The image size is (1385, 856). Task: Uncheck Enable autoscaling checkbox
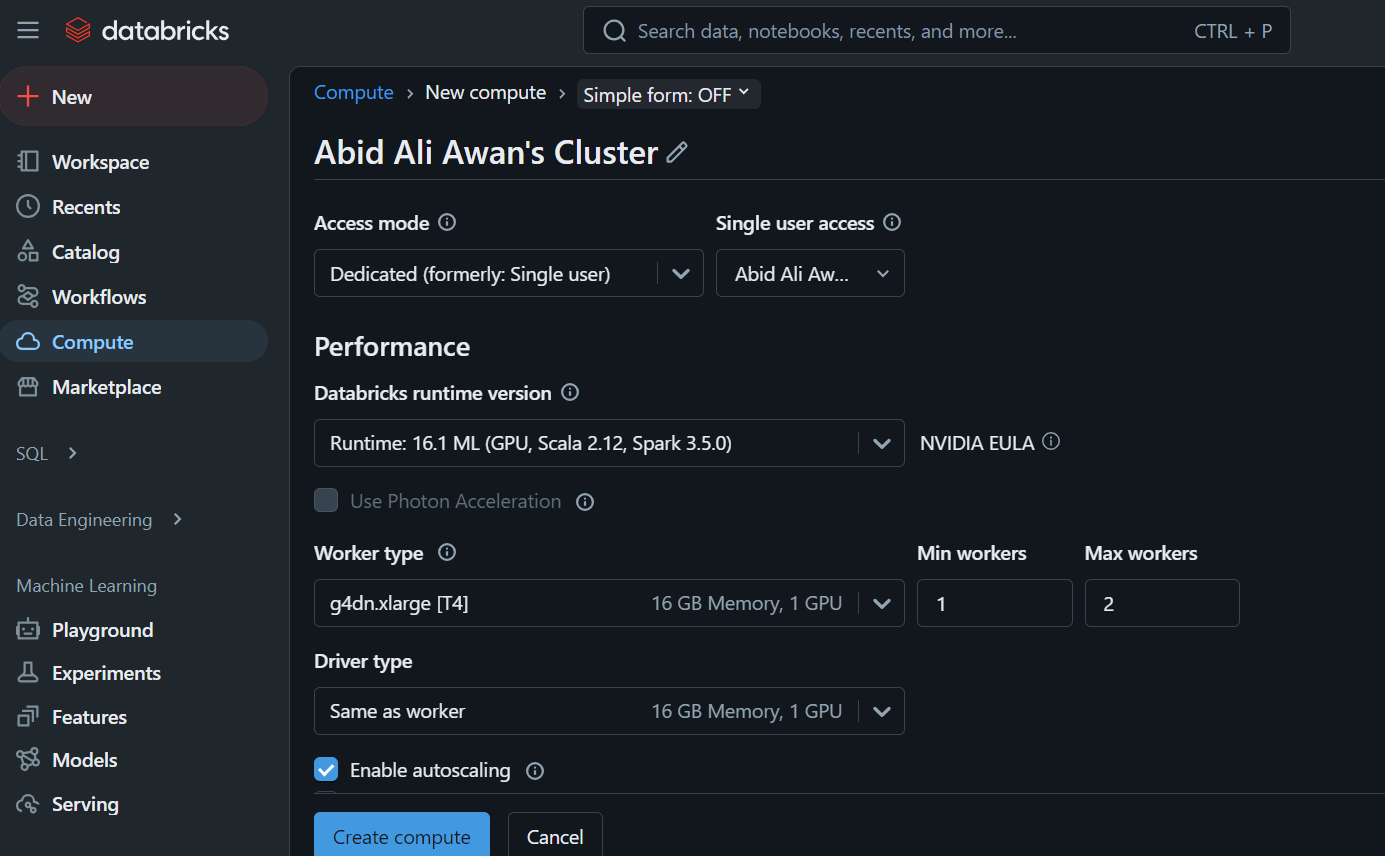click(326, 769)
